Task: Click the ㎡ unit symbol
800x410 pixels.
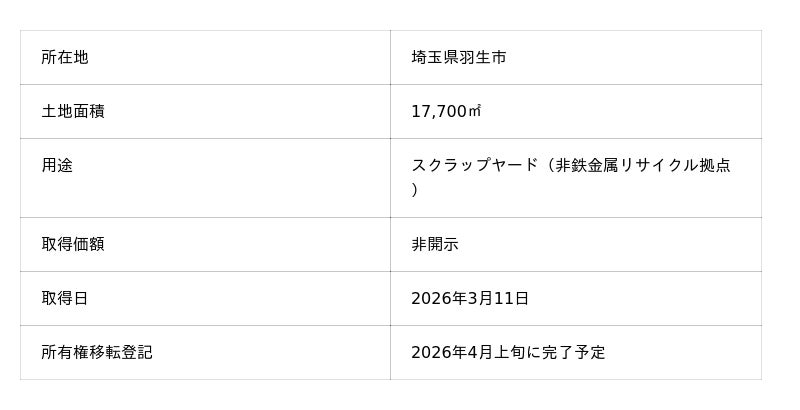Action: click(474, 111)
